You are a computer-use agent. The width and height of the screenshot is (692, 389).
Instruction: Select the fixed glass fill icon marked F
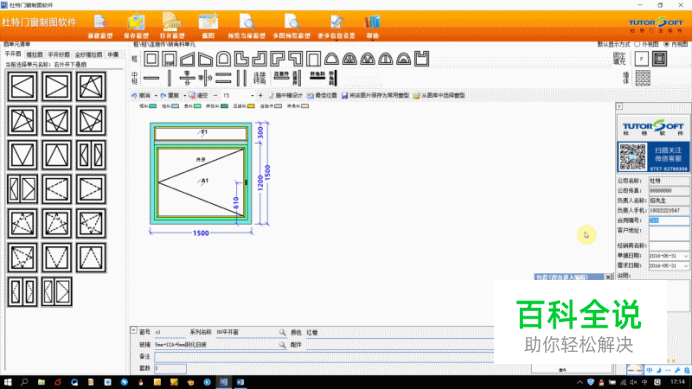[641, 59]
